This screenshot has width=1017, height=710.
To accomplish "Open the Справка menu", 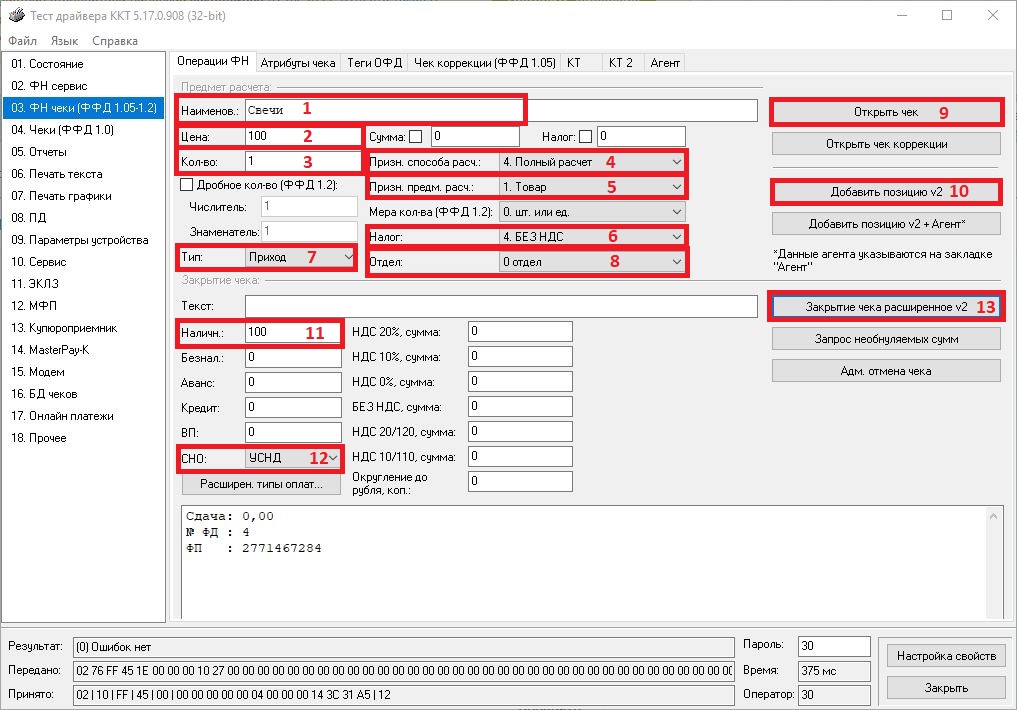I will (114, 41).
